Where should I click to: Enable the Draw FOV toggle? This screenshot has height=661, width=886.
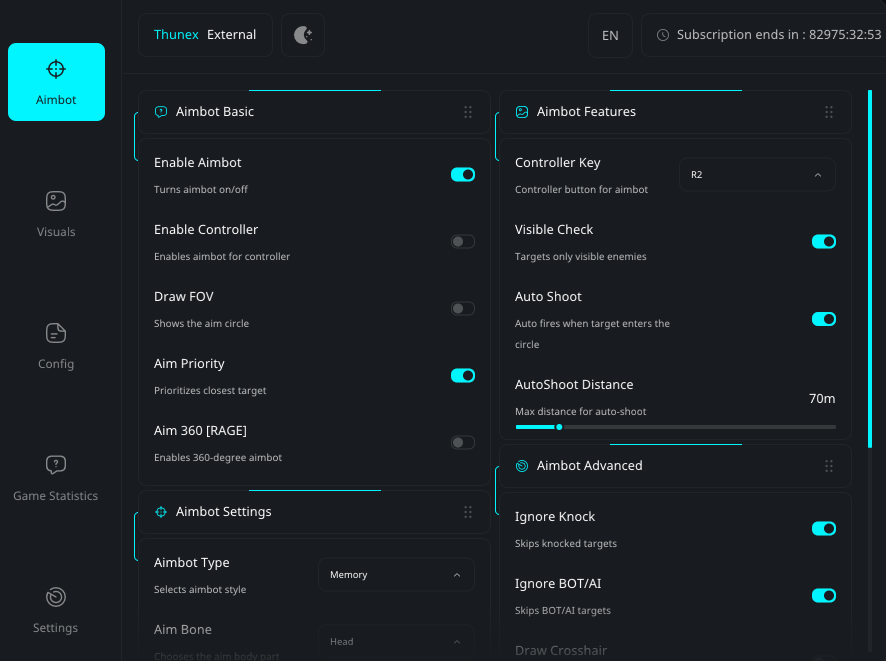462,308
